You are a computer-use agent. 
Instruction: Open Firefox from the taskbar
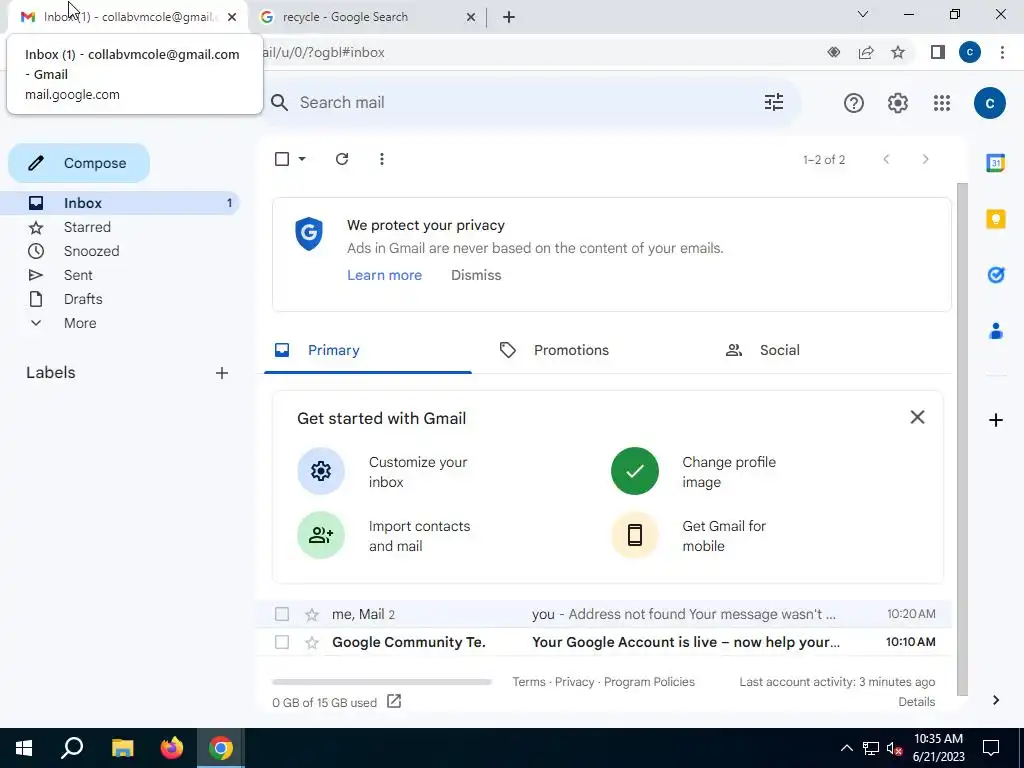172,748
